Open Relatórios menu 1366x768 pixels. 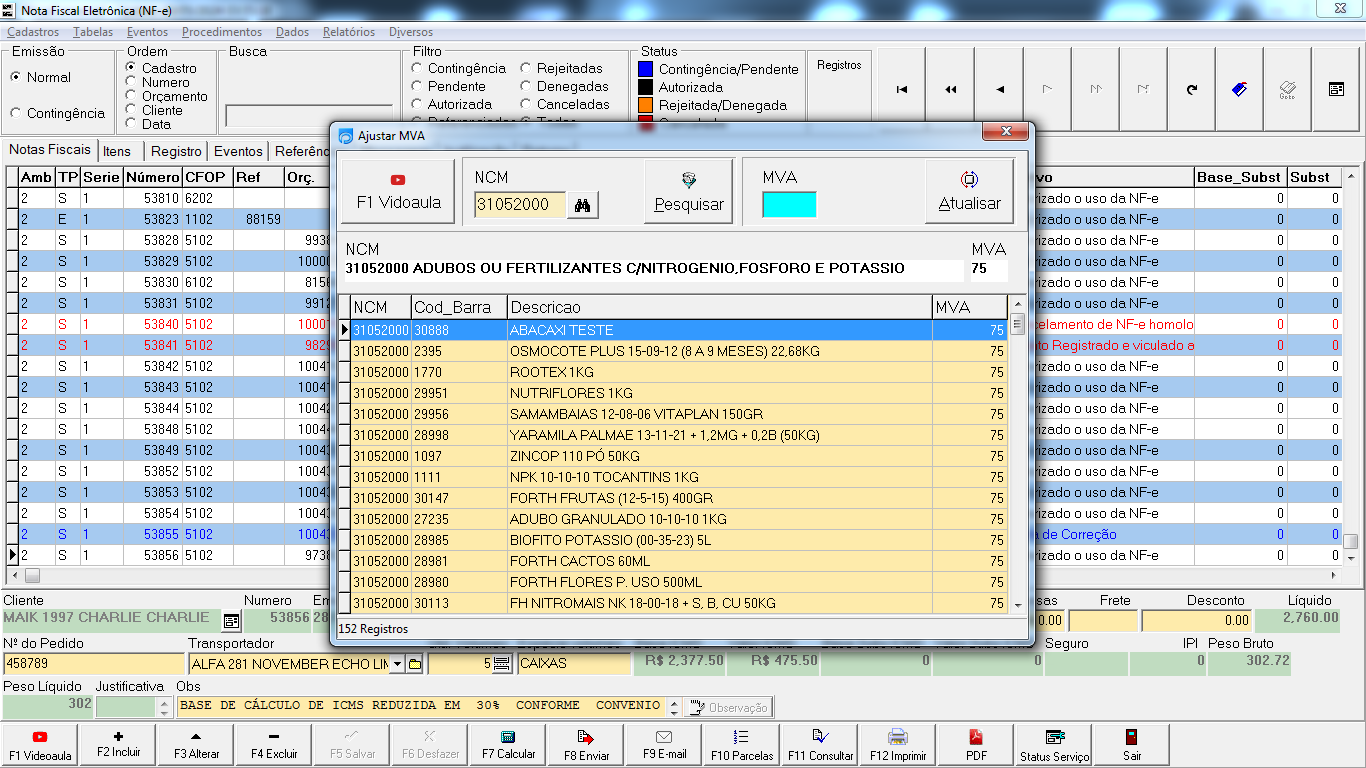(349, 32)
